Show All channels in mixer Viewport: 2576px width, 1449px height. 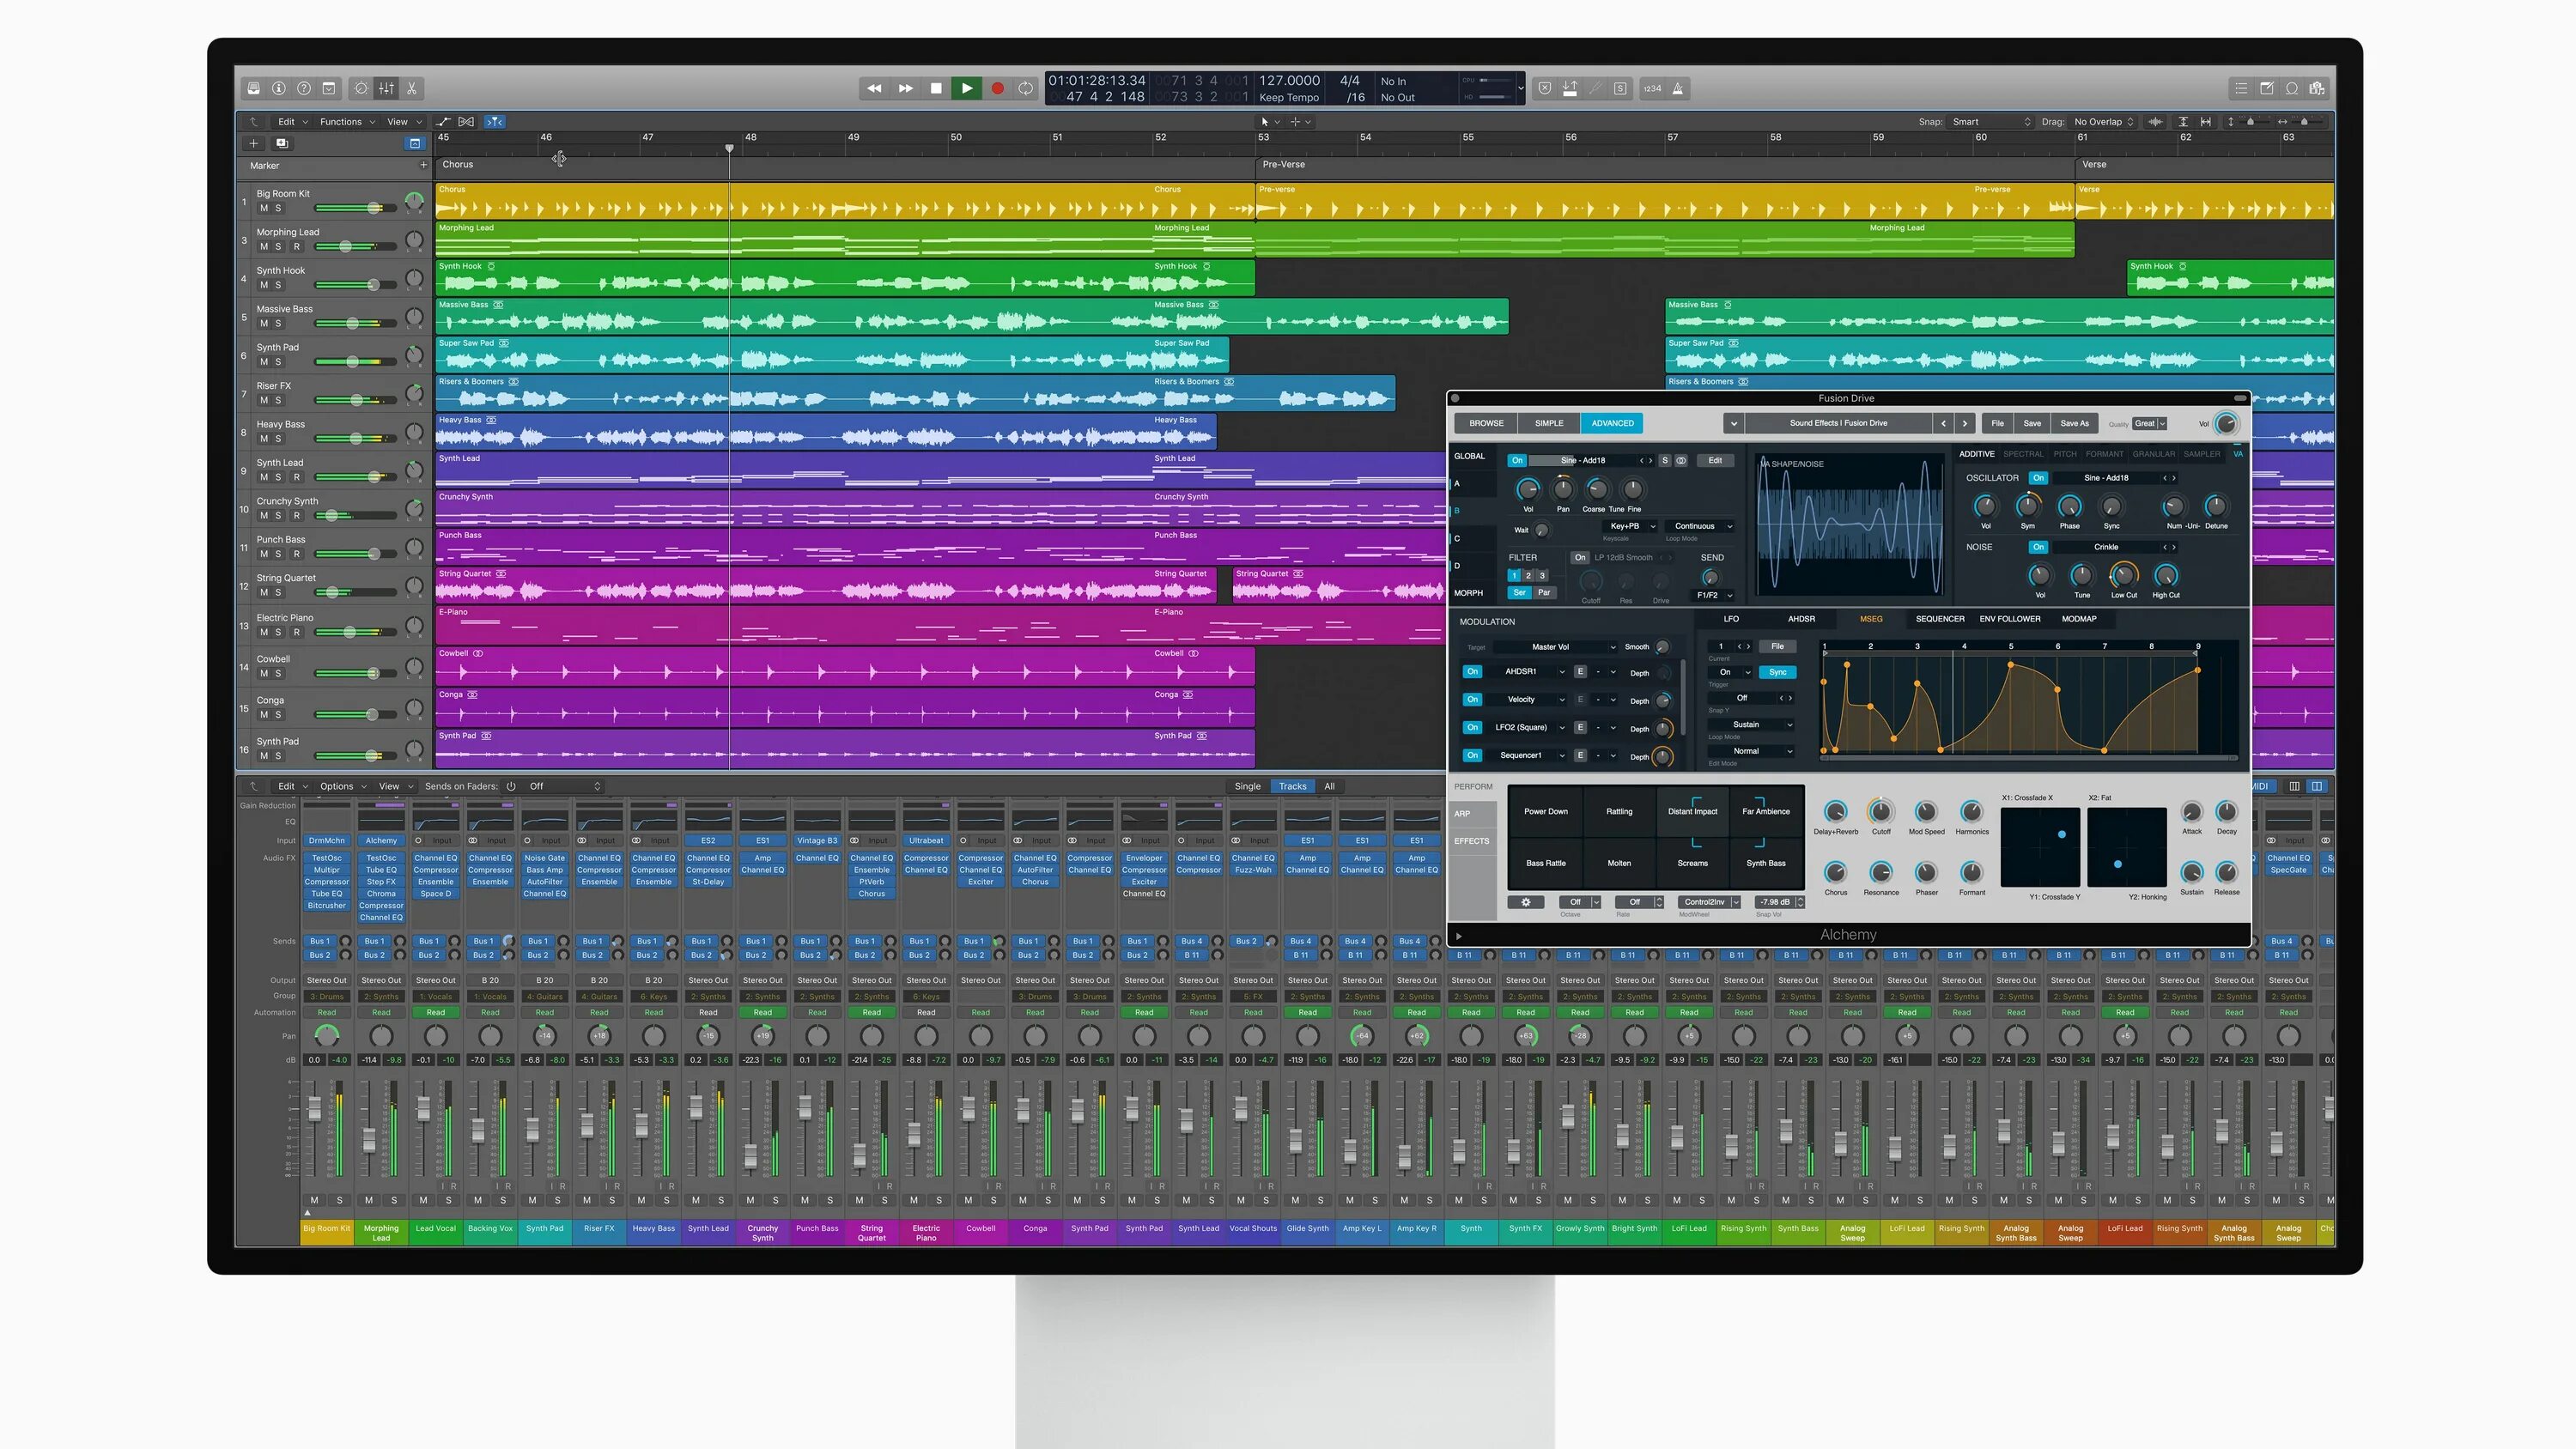tap(1329, 786)
